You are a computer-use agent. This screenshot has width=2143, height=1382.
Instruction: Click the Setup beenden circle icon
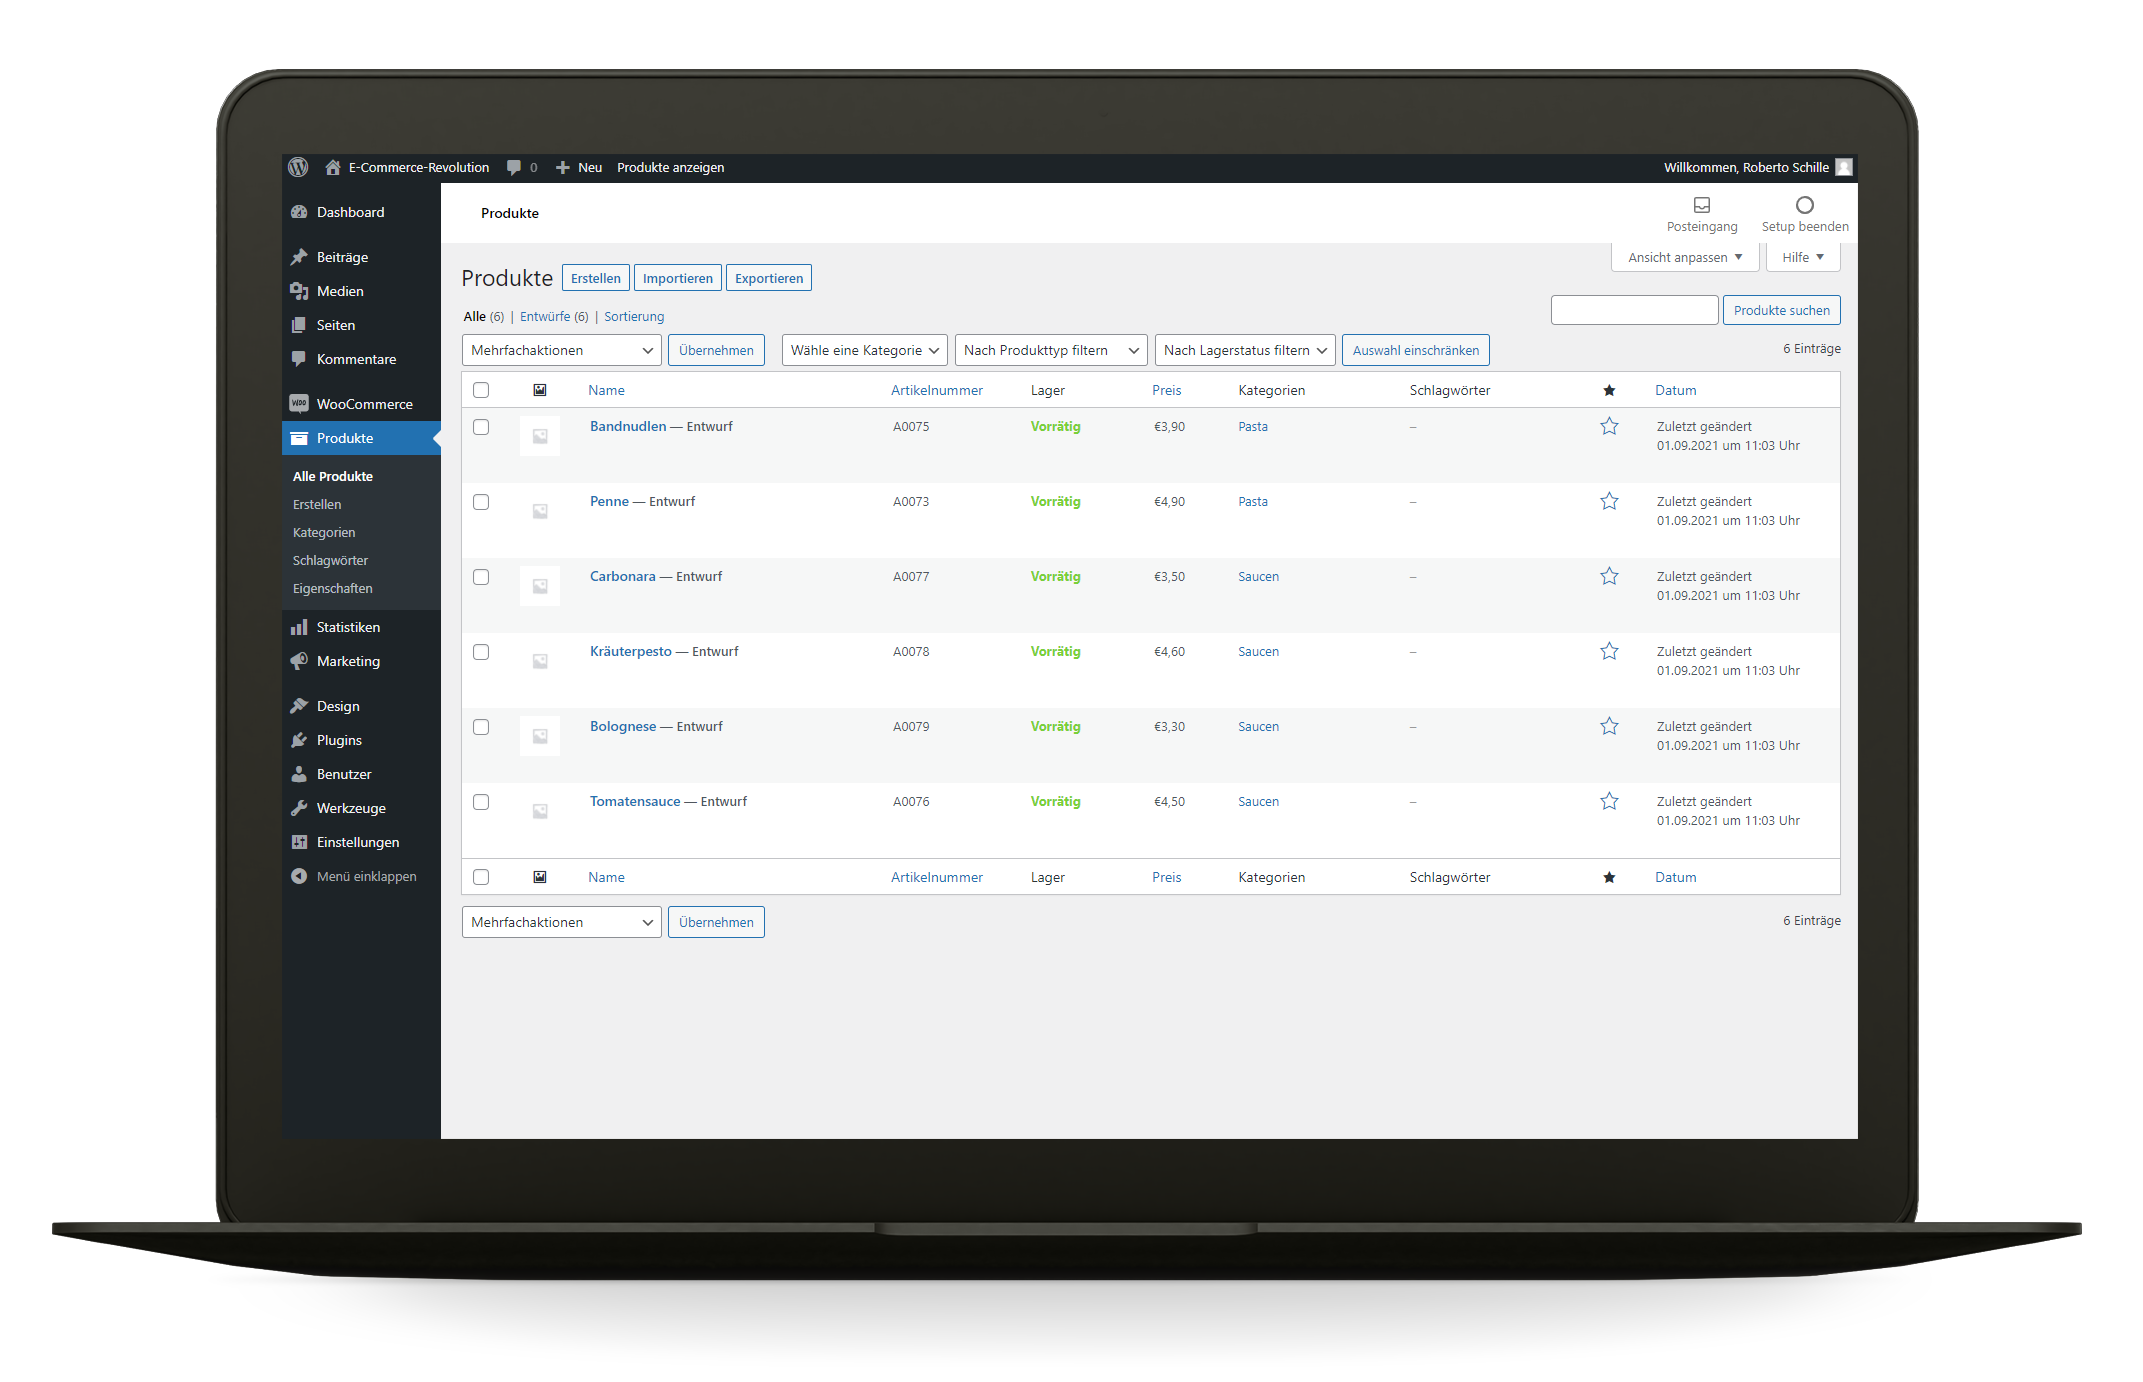click(1804, 205)
